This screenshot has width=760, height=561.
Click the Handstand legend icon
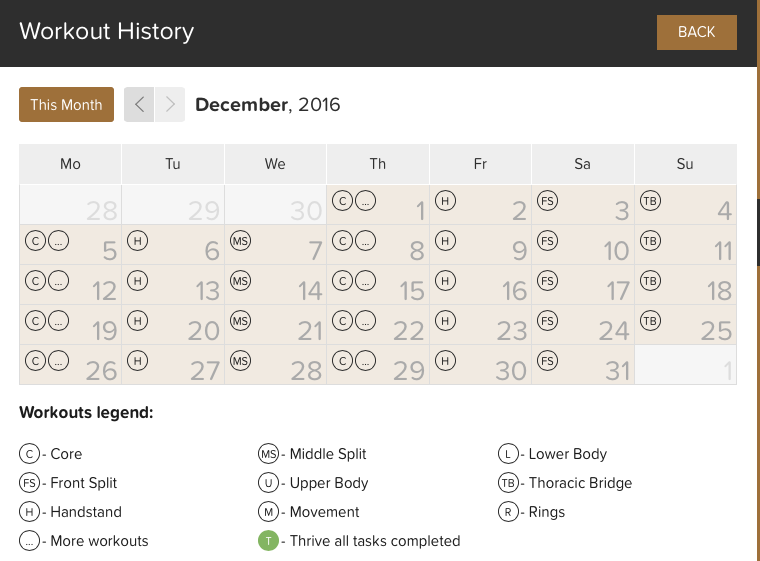pyautogui.click(x=30, y=512)
